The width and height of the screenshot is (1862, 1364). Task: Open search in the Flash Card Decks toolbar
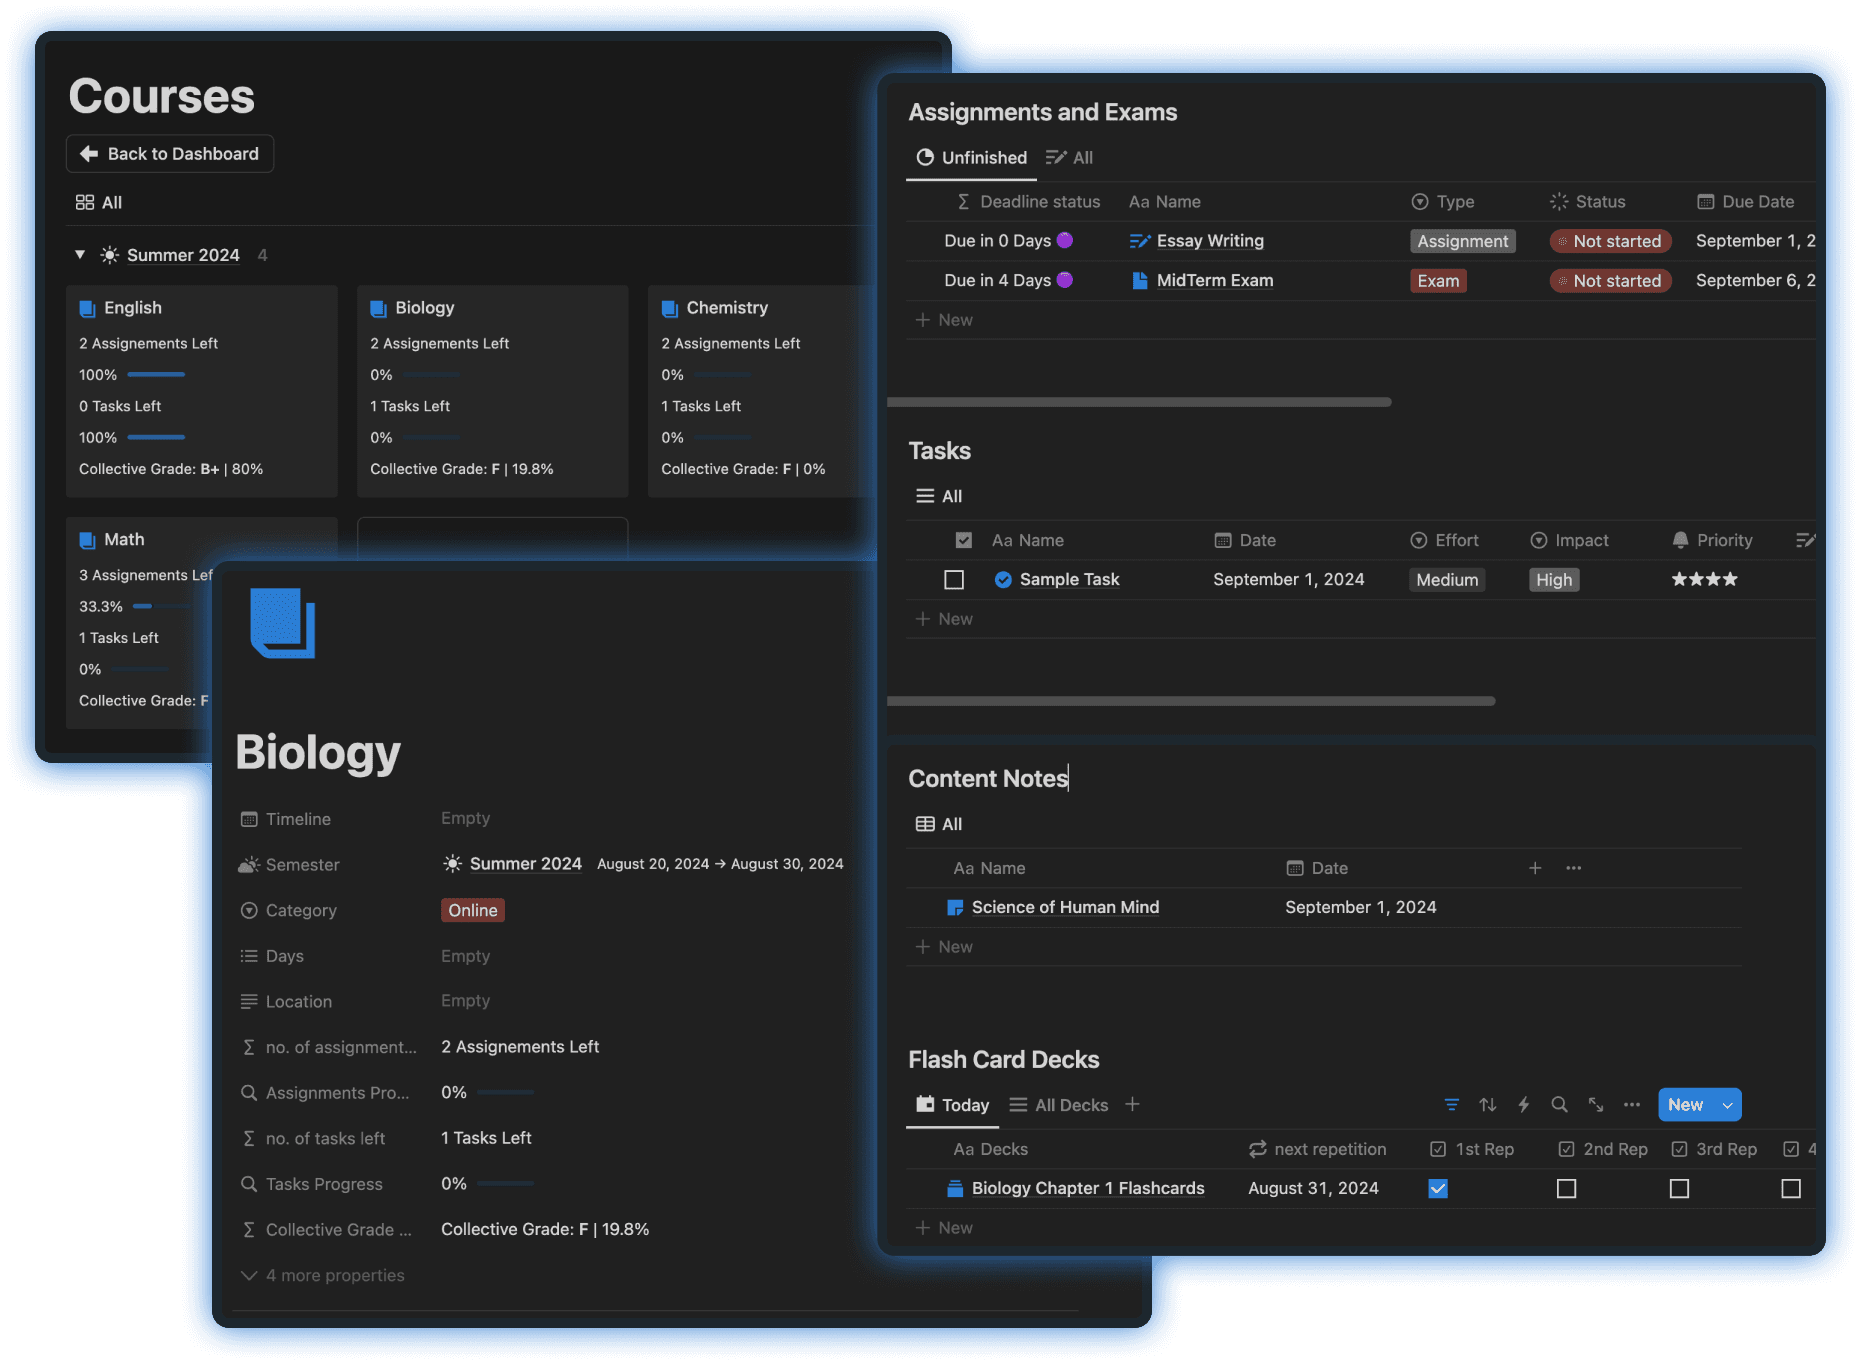[x=1560, y=1105]
